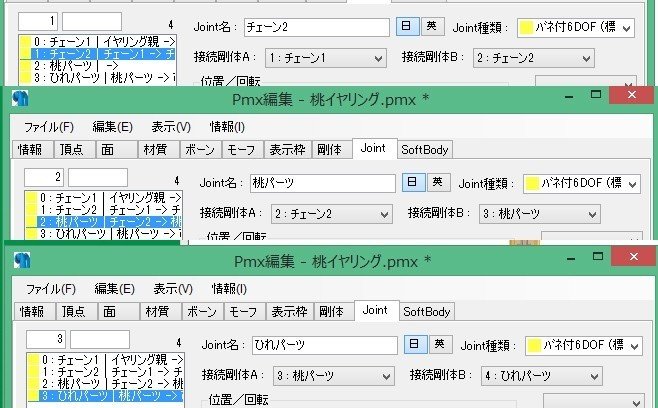Select row 1 : チェーン2 in the ひれパーツ window's list
Image resolution: width=658 pixels, height=408 pixels.
(x=105, y=372)
